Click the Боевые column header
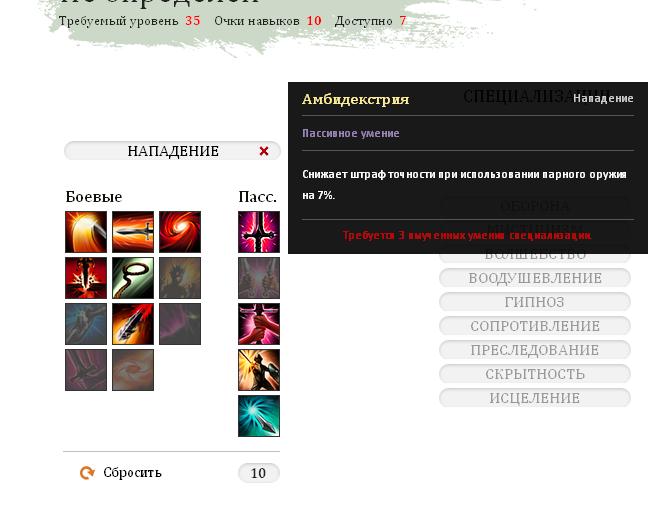Screen dimensions: 663x530 click(94, 197)
